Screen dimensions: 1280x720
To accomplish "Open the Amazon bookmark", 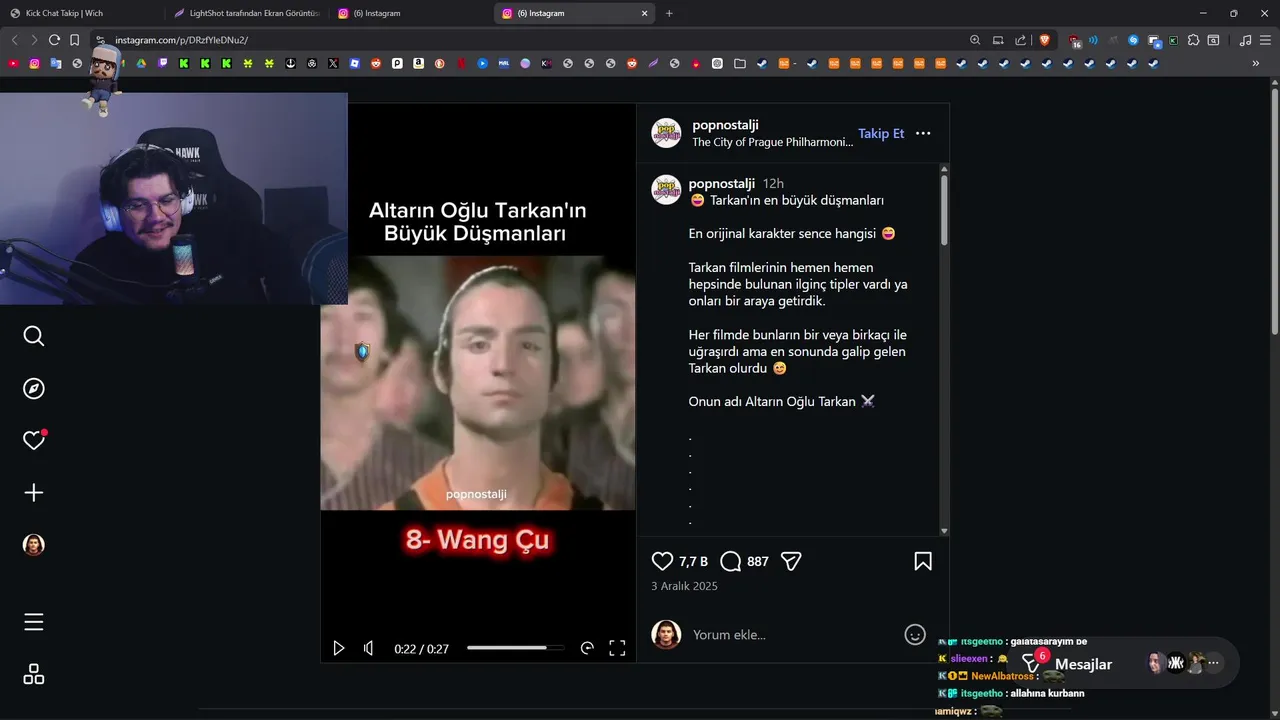I will [x=418, y=63].
